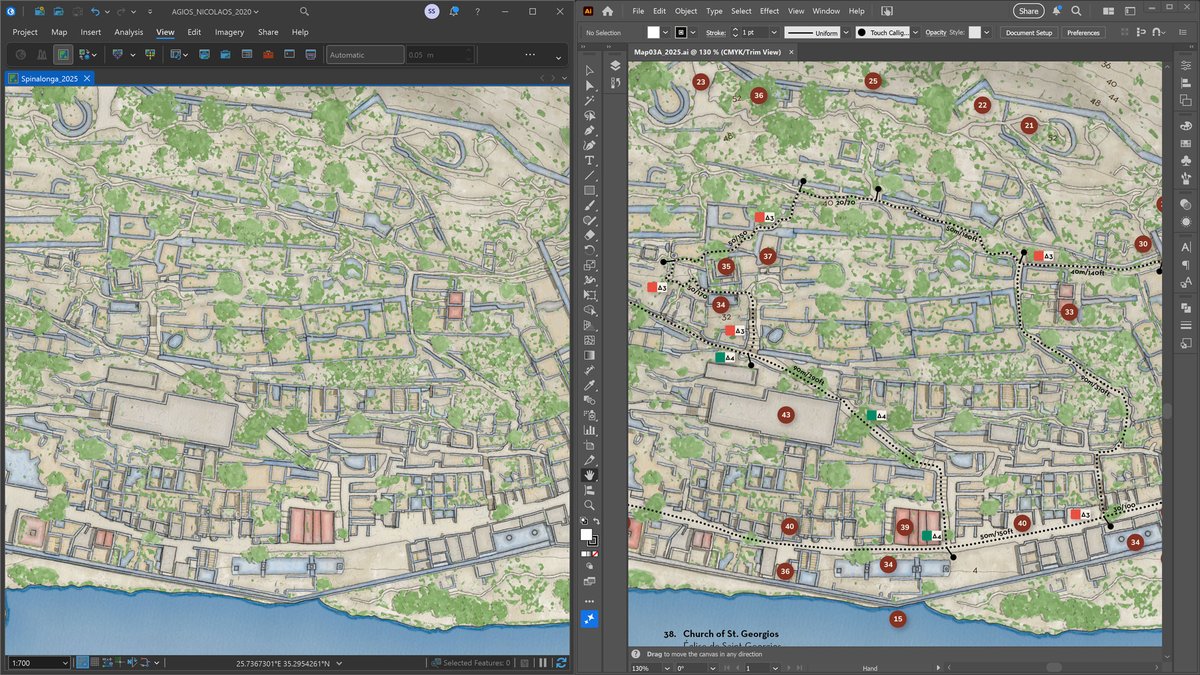
Task: Select the Map03A_2025.ai document tab
Action: (708, 52)
